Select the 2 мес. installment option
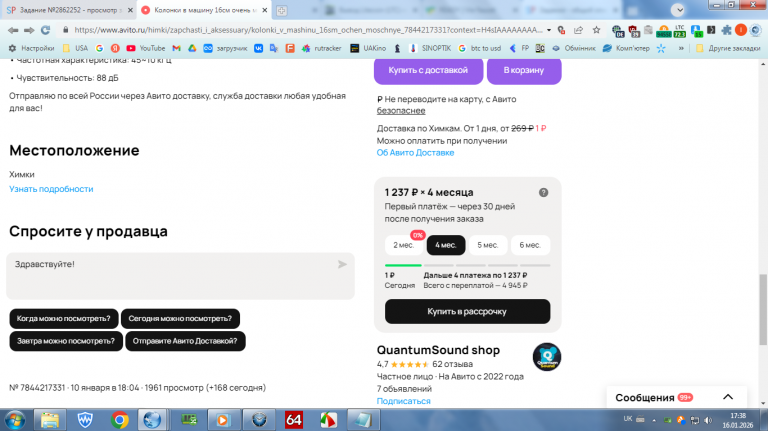The width and height of the screenshot is (768, 431). point(404,245)
